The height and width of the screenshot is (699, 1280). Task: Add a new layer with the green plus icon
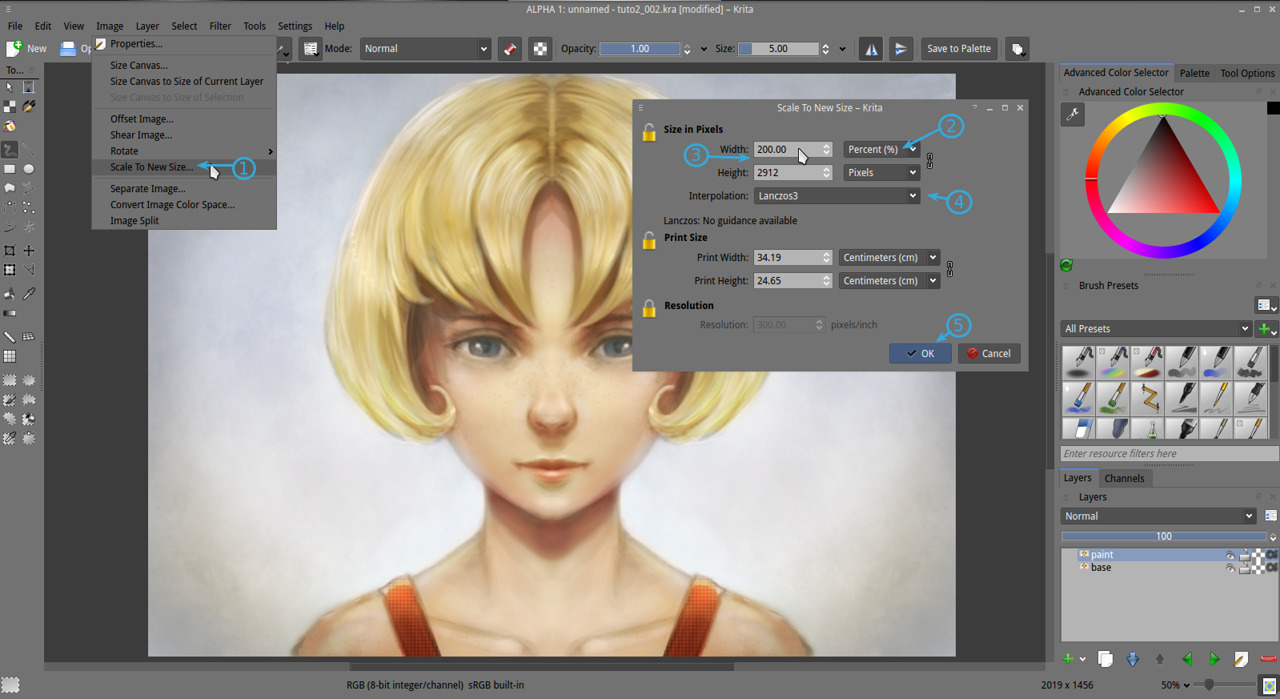tap(1067, 658)
